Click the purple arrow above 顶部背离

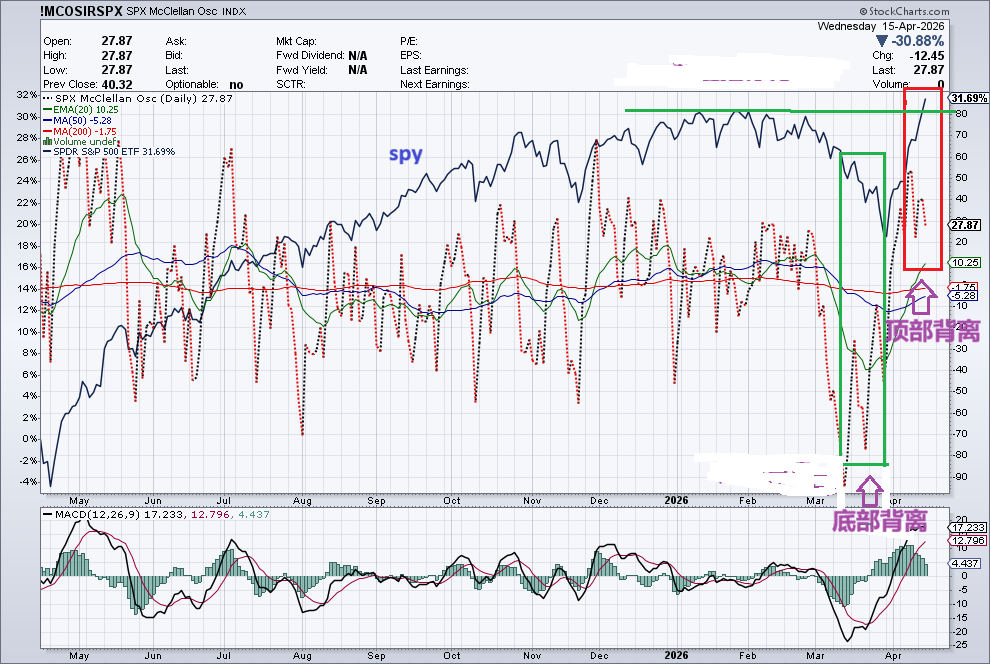(x=922, y=293)
